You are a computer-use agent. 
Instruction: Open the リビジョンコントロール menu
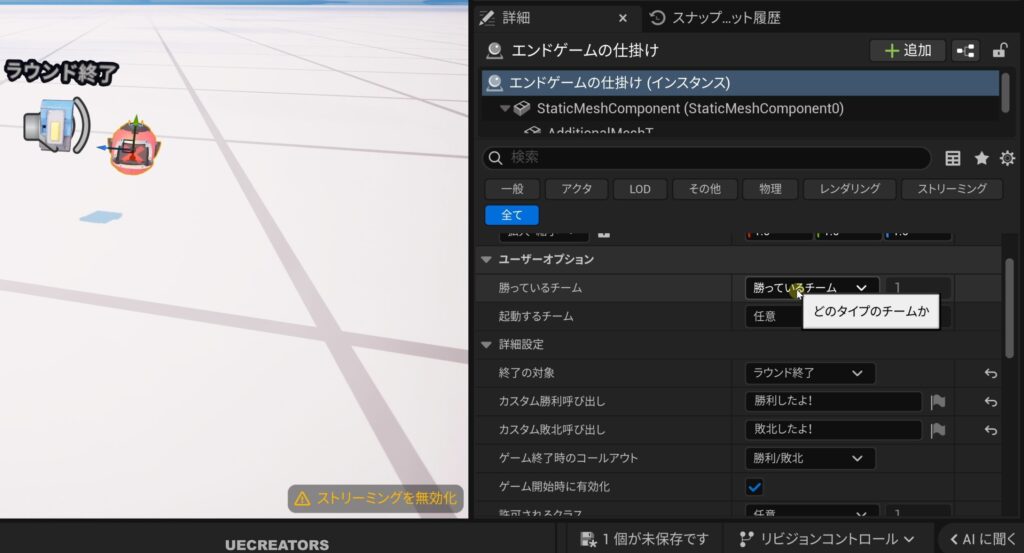(826, 539)
